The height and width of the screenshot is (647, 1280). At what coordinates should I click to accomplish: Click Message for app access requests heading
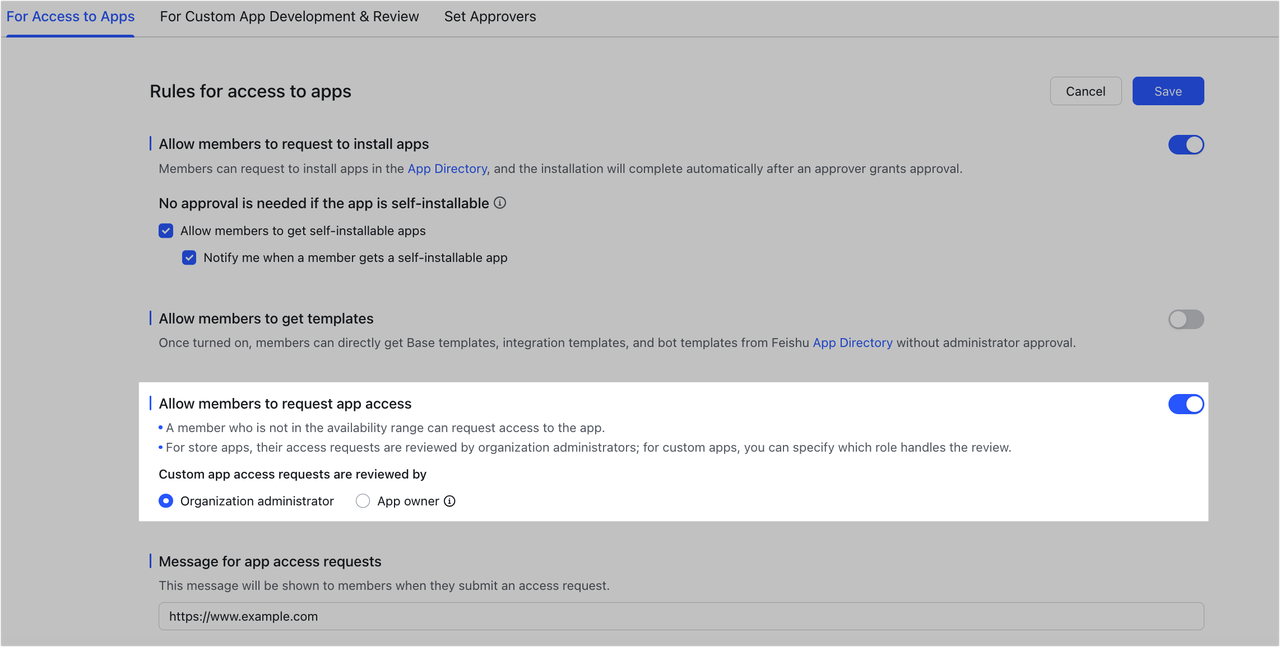click(270, 562)
